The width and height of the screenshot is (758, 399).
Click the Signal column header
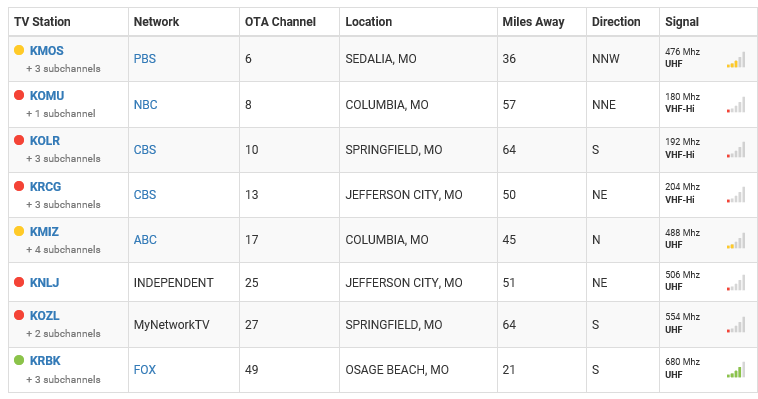[682, 22]
